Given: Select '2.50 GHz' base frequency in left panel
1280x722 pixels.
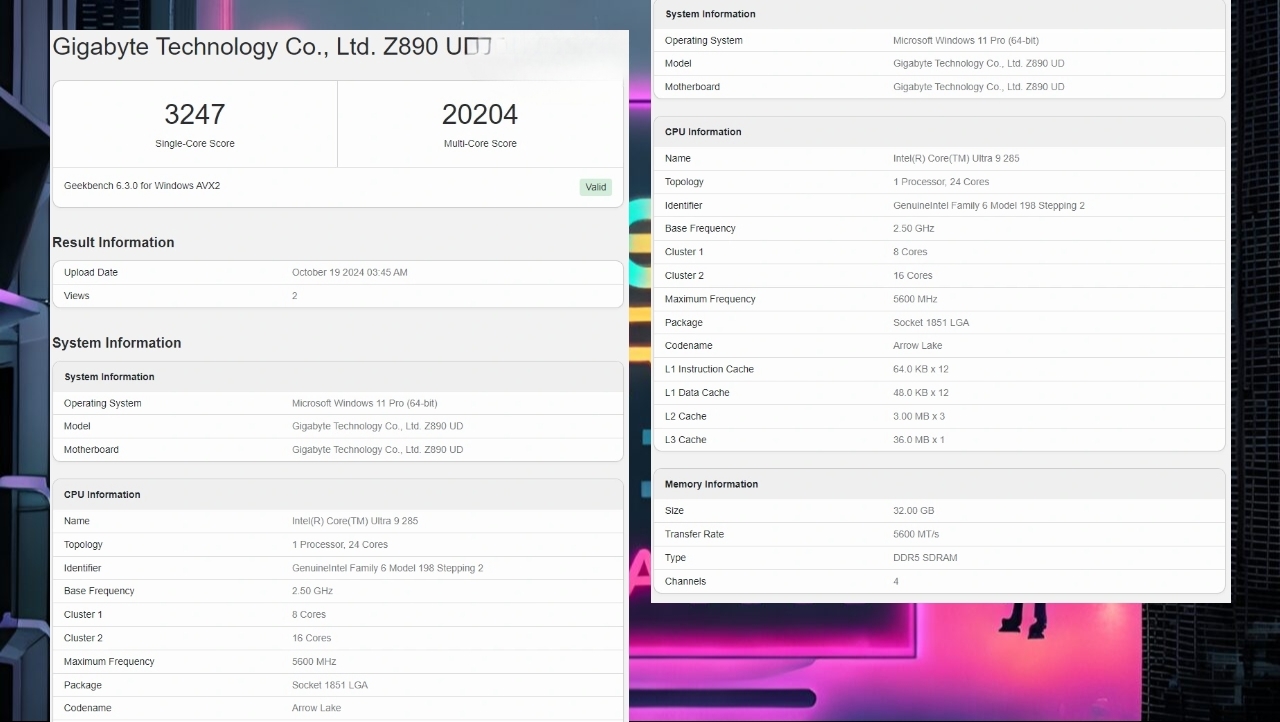Looking at the screenshot, I should point(312,591).
